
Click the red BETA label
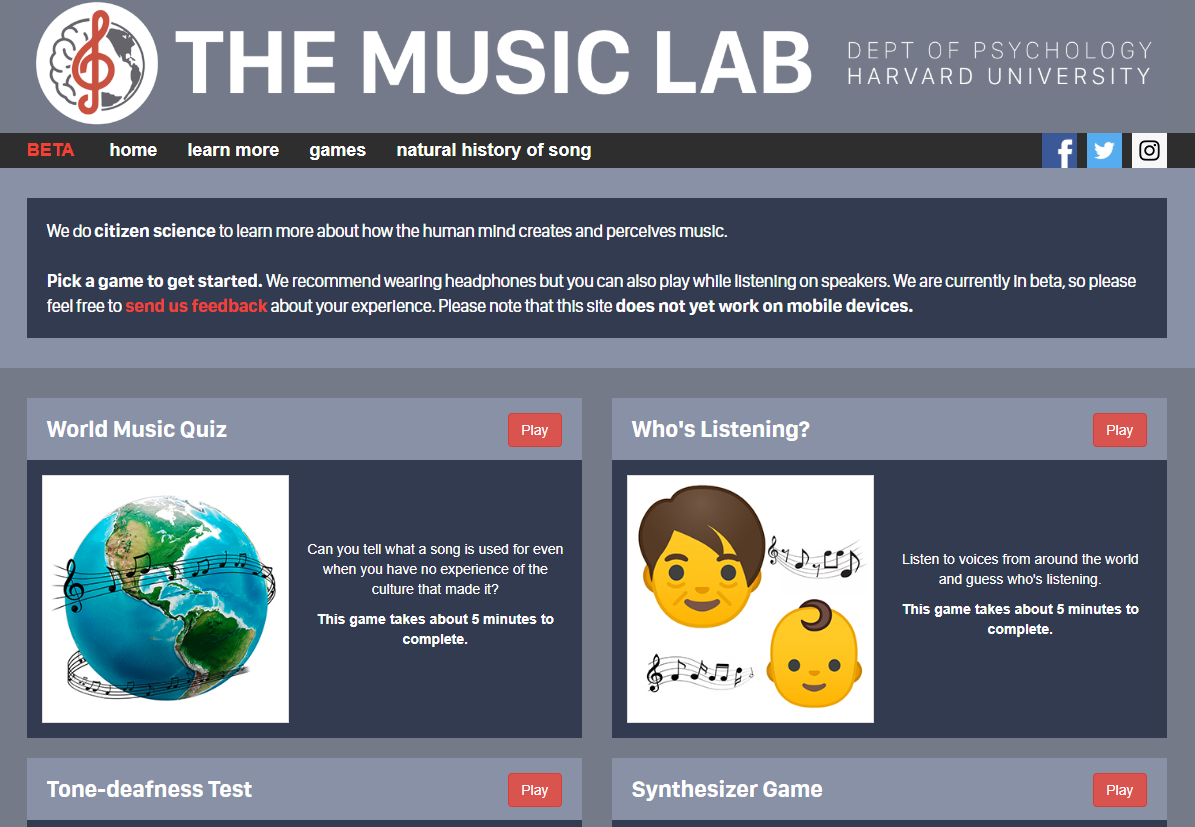point(50,150)
